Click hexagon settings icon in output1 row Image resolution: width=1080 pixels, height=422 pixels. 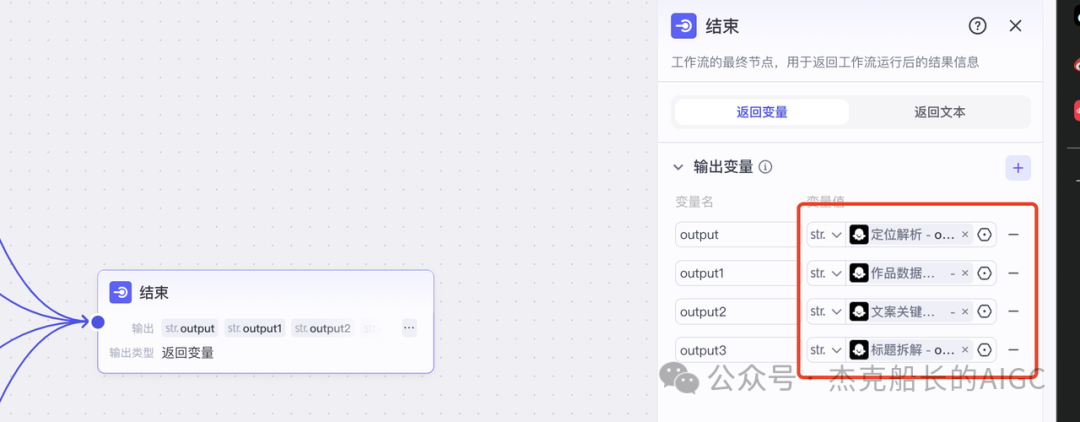click(985, 273)
